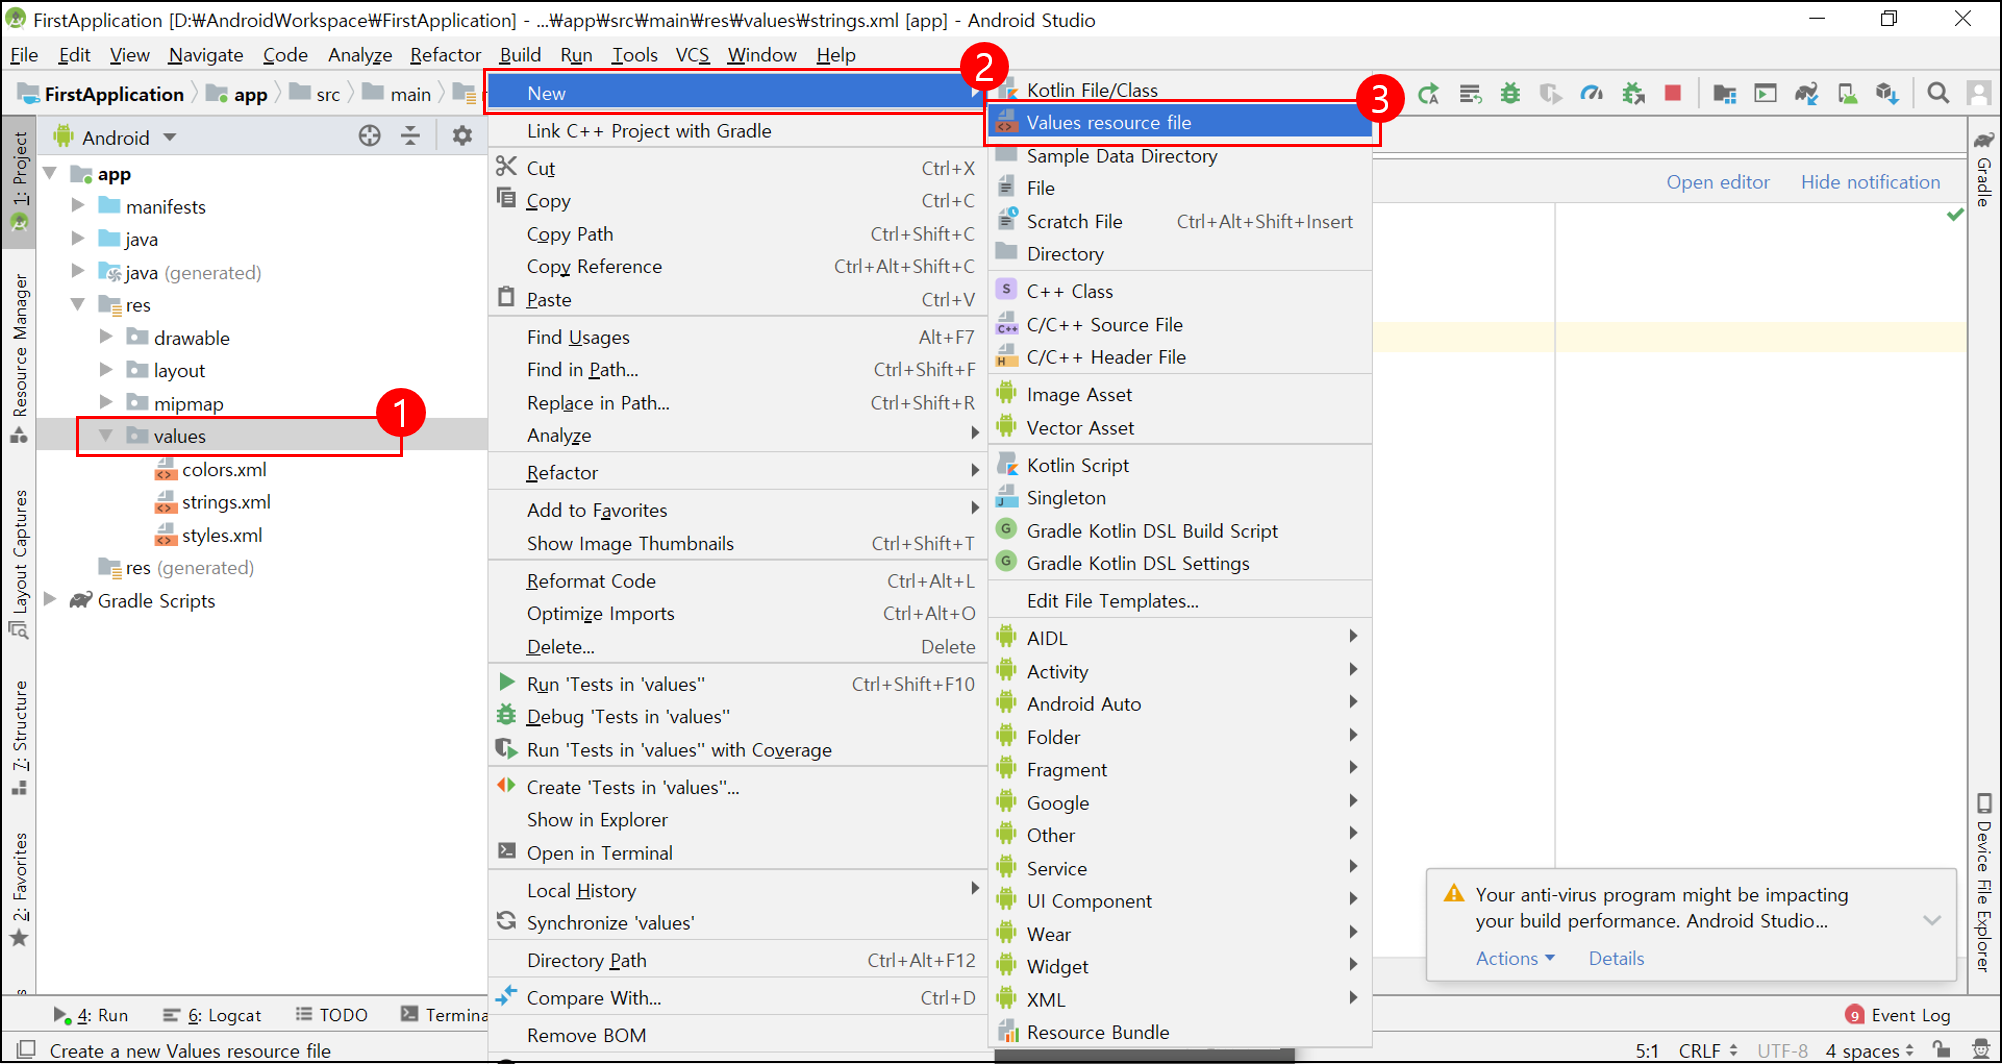Click the Run with Coverage shield icon

pyautogui.click(x=1550, y=94)
